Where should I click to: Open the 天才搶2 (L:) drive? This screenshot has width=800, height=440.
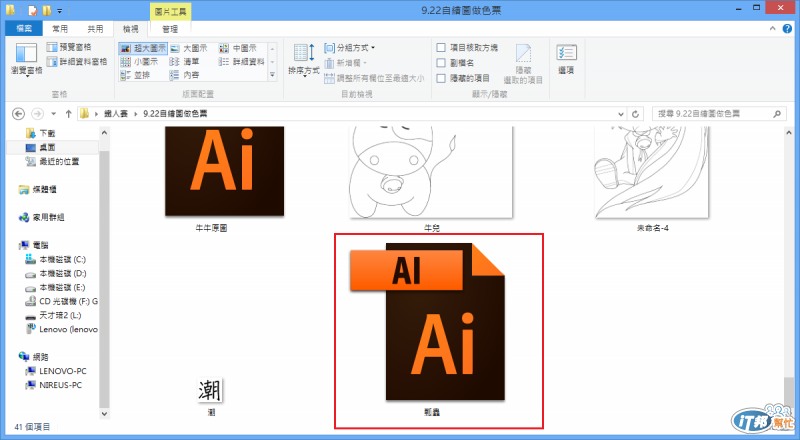pyautogui.click(x=53, y=315)
